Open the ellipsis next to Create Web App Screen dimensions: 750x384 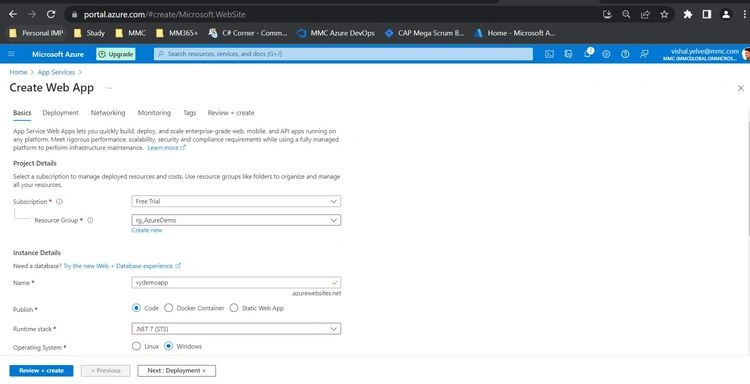(109, 88)
